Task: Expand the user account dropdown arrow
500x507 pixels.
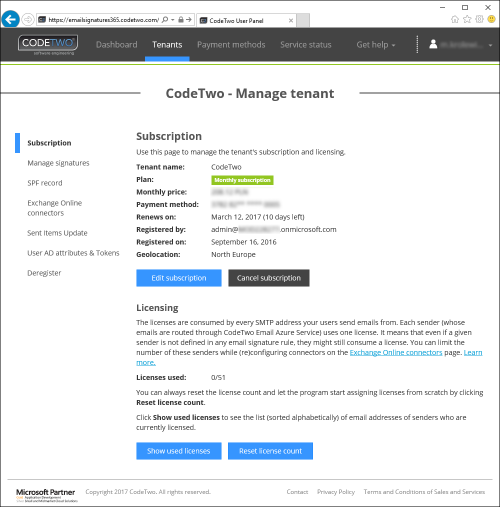Action: point(490,45)
